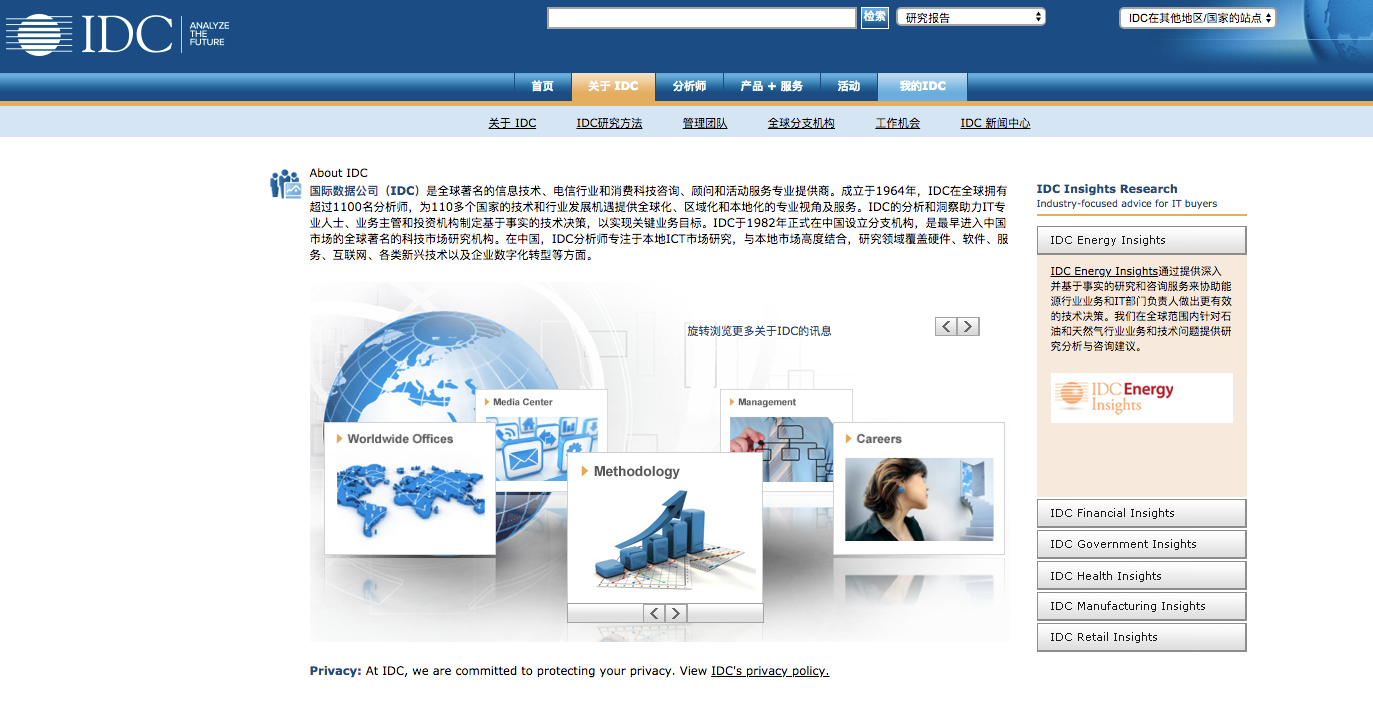This screenshot has height=720, width=1373.
Task: Open the Management card image
Action: pyautogui.click(x=781, y=448)
